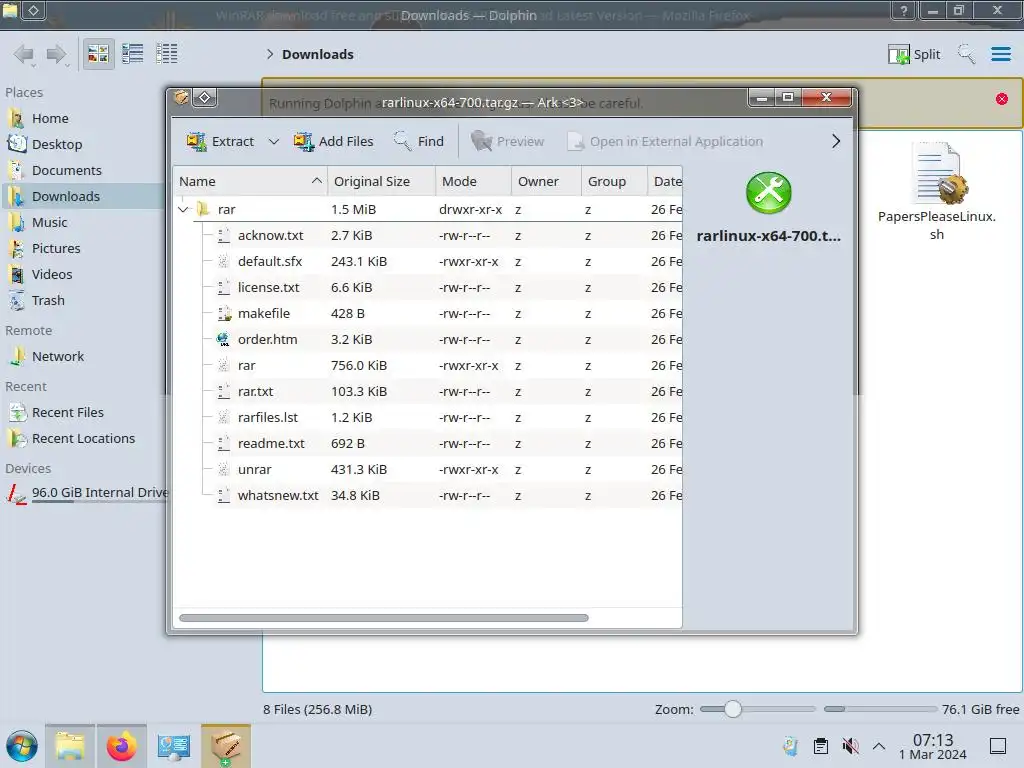Click the Preview toolbar button
Image resolution: width=1024 pixels, height=768 pixels.
(507, 141)
